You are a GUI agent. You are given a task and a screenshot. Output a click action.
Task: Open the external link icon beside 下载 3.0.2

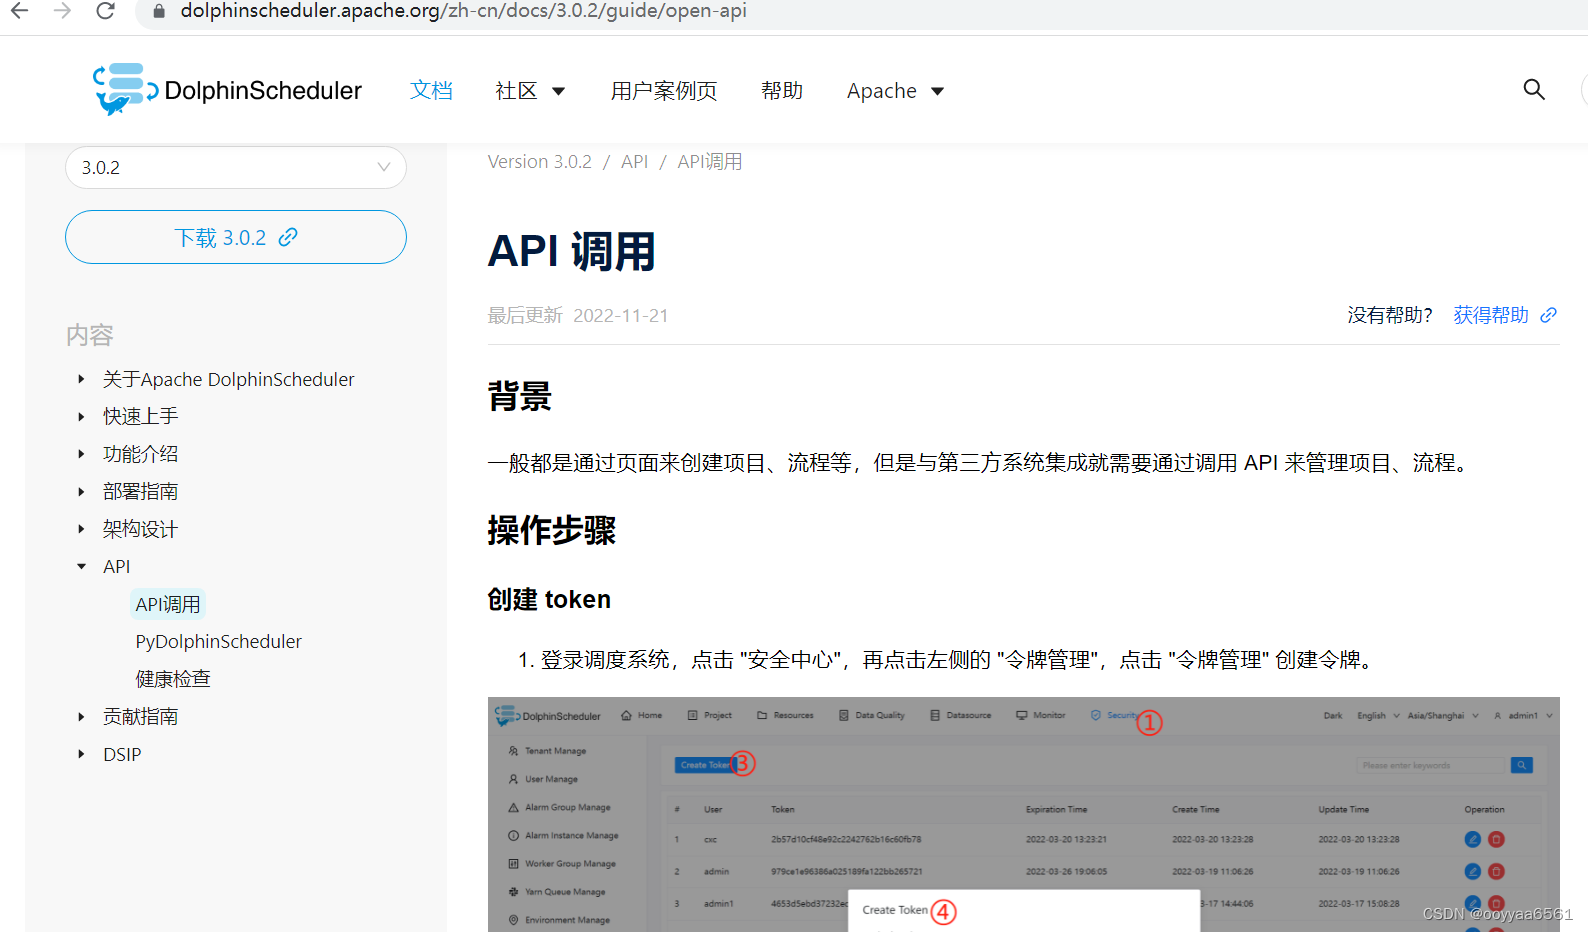[x=288, y=237]
